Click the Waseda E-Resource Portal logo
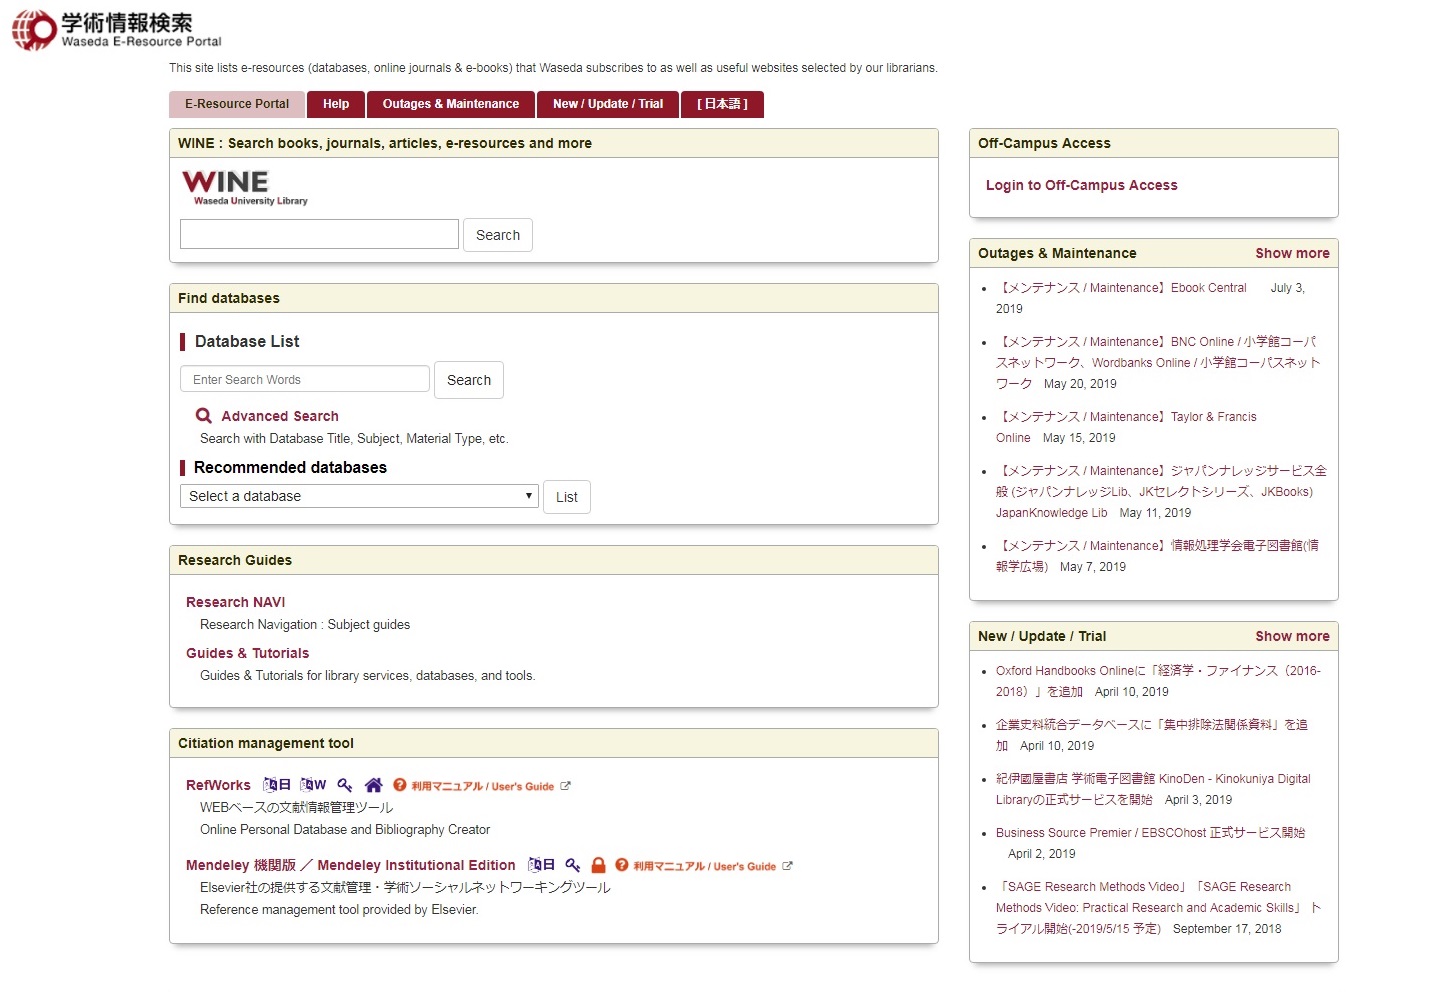The width and height of the screenshot is (1432, 992). 117,30
